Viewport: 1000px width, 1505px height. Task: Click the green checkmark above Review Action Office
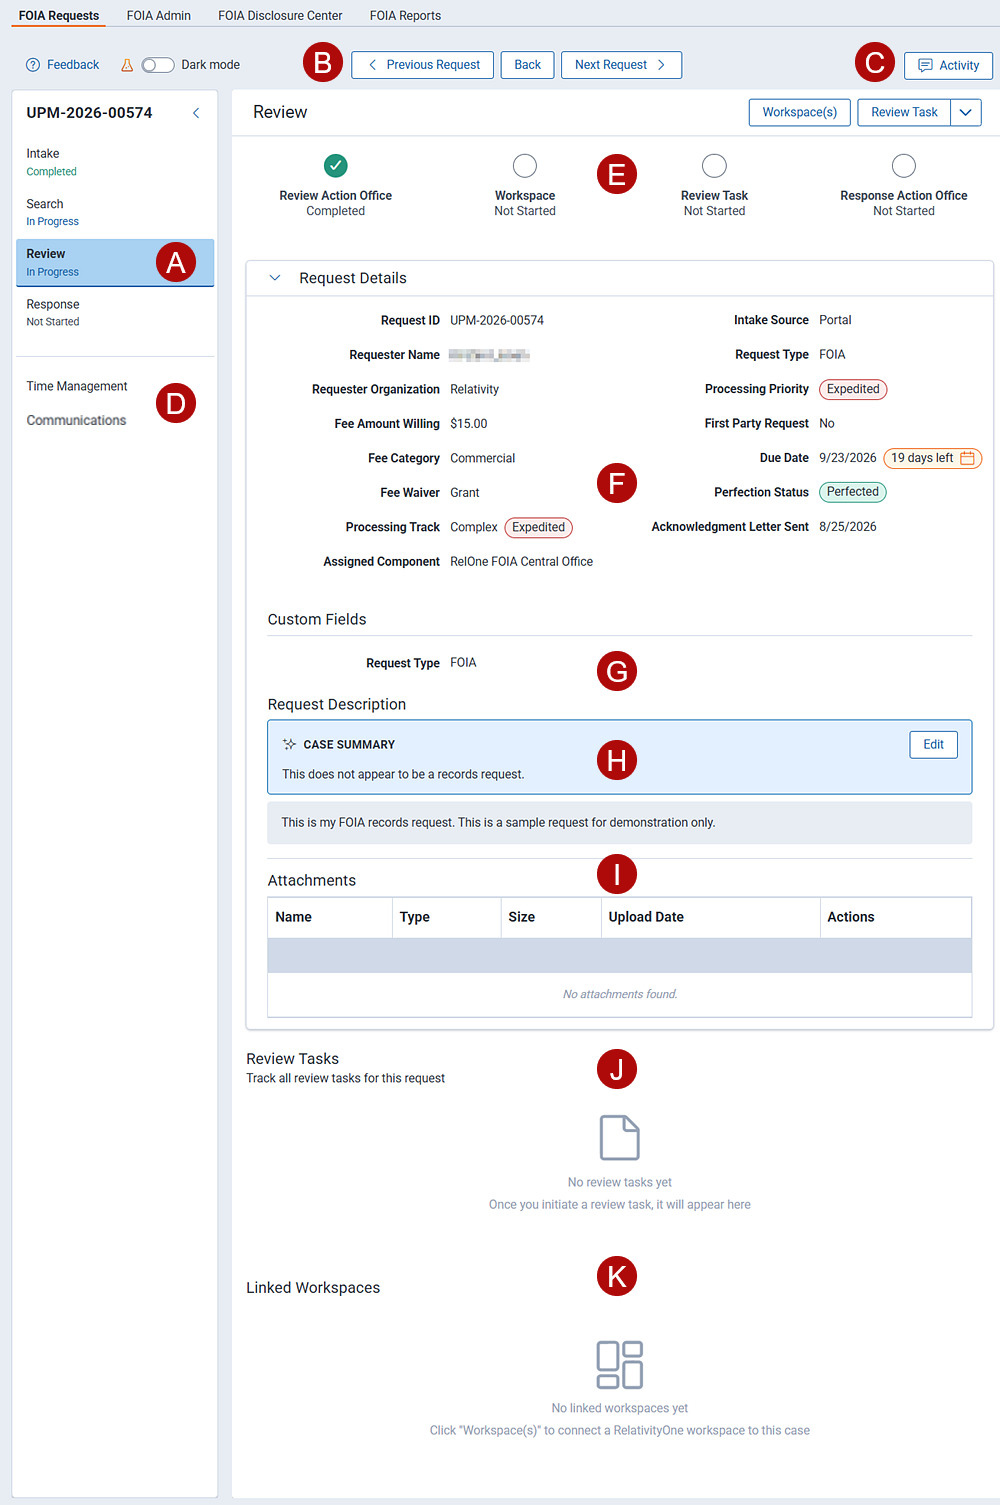[336, 165]
